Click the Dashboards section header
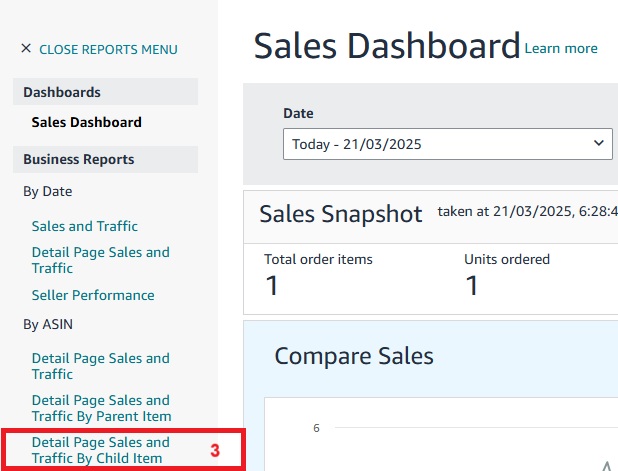Screen dimensions: 618x471 [106, 92]
